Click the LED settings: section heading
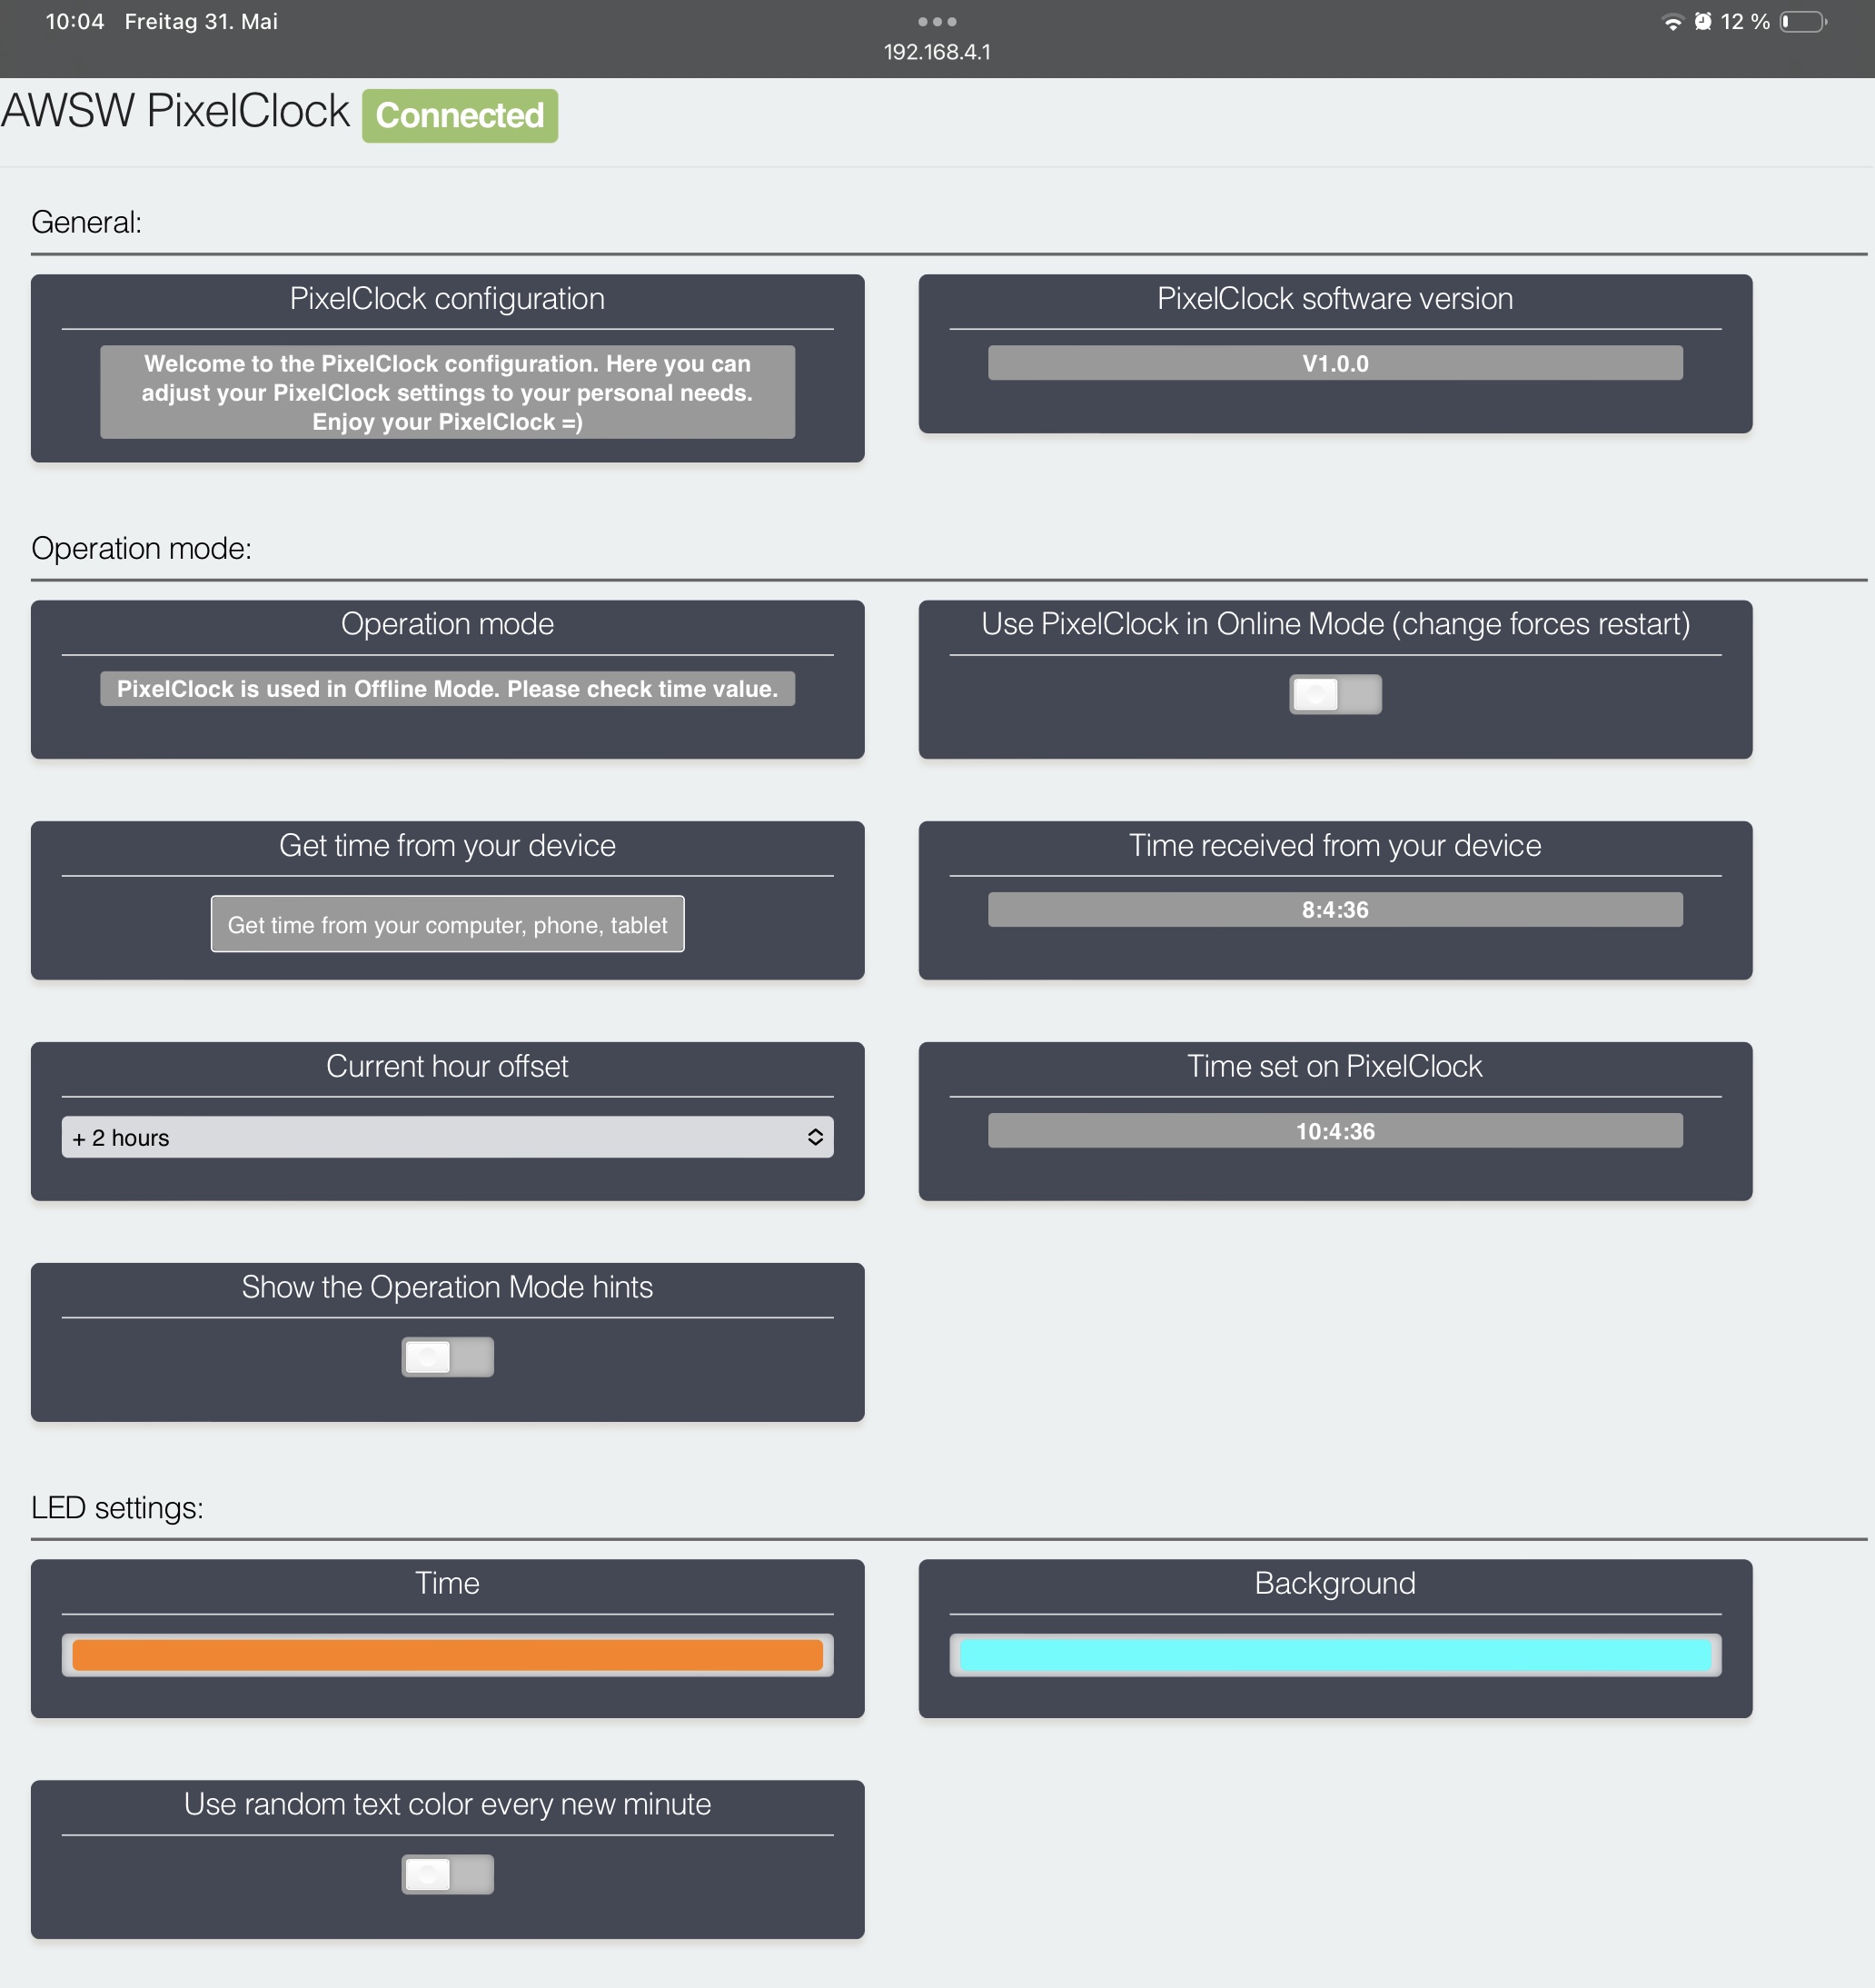Viewport: 1875px width, 1988px height. pyautogui.click(x=117, y=1507)
